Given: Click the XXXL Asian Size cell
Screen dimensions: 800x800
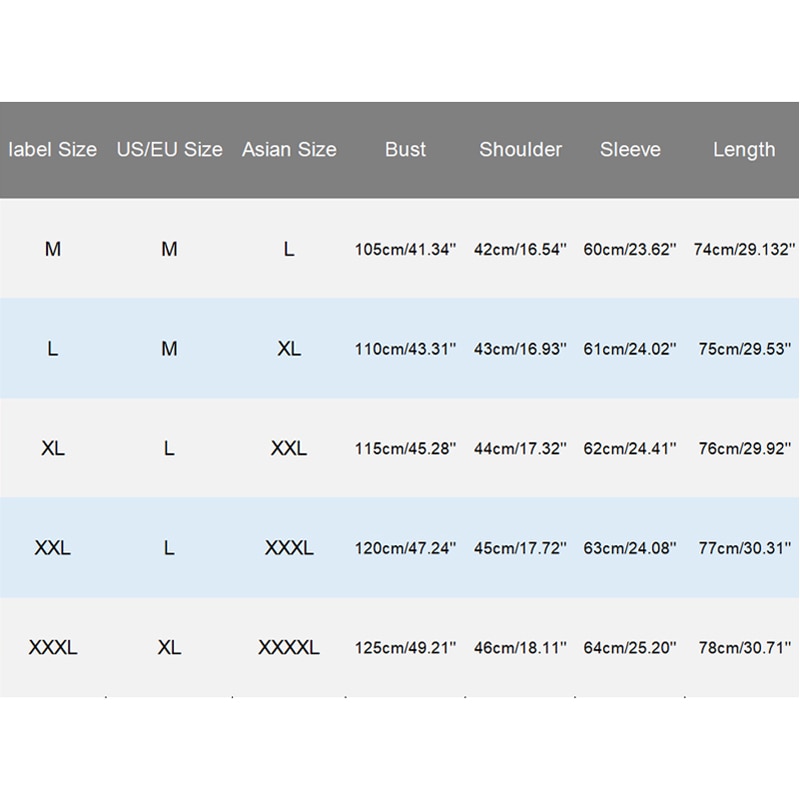Looking at the screenshot, I should point(289,548).
